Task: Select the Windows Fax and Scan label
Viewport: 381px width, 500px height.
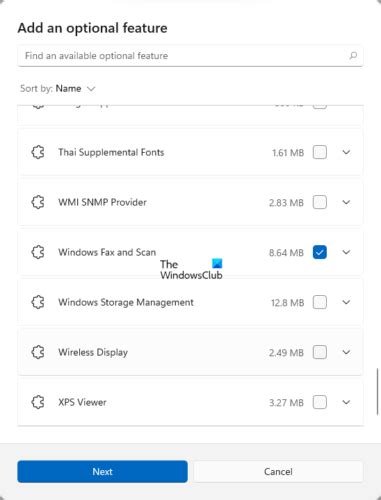Action: click(x=107, y=252)
